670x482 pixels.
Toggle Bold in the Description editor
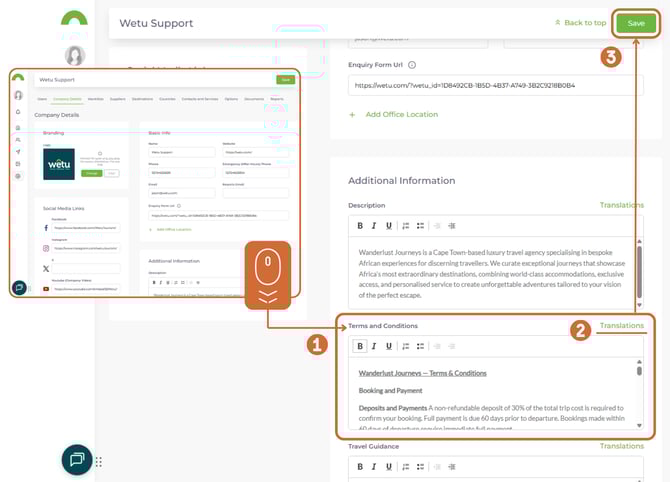pos(360,226)
